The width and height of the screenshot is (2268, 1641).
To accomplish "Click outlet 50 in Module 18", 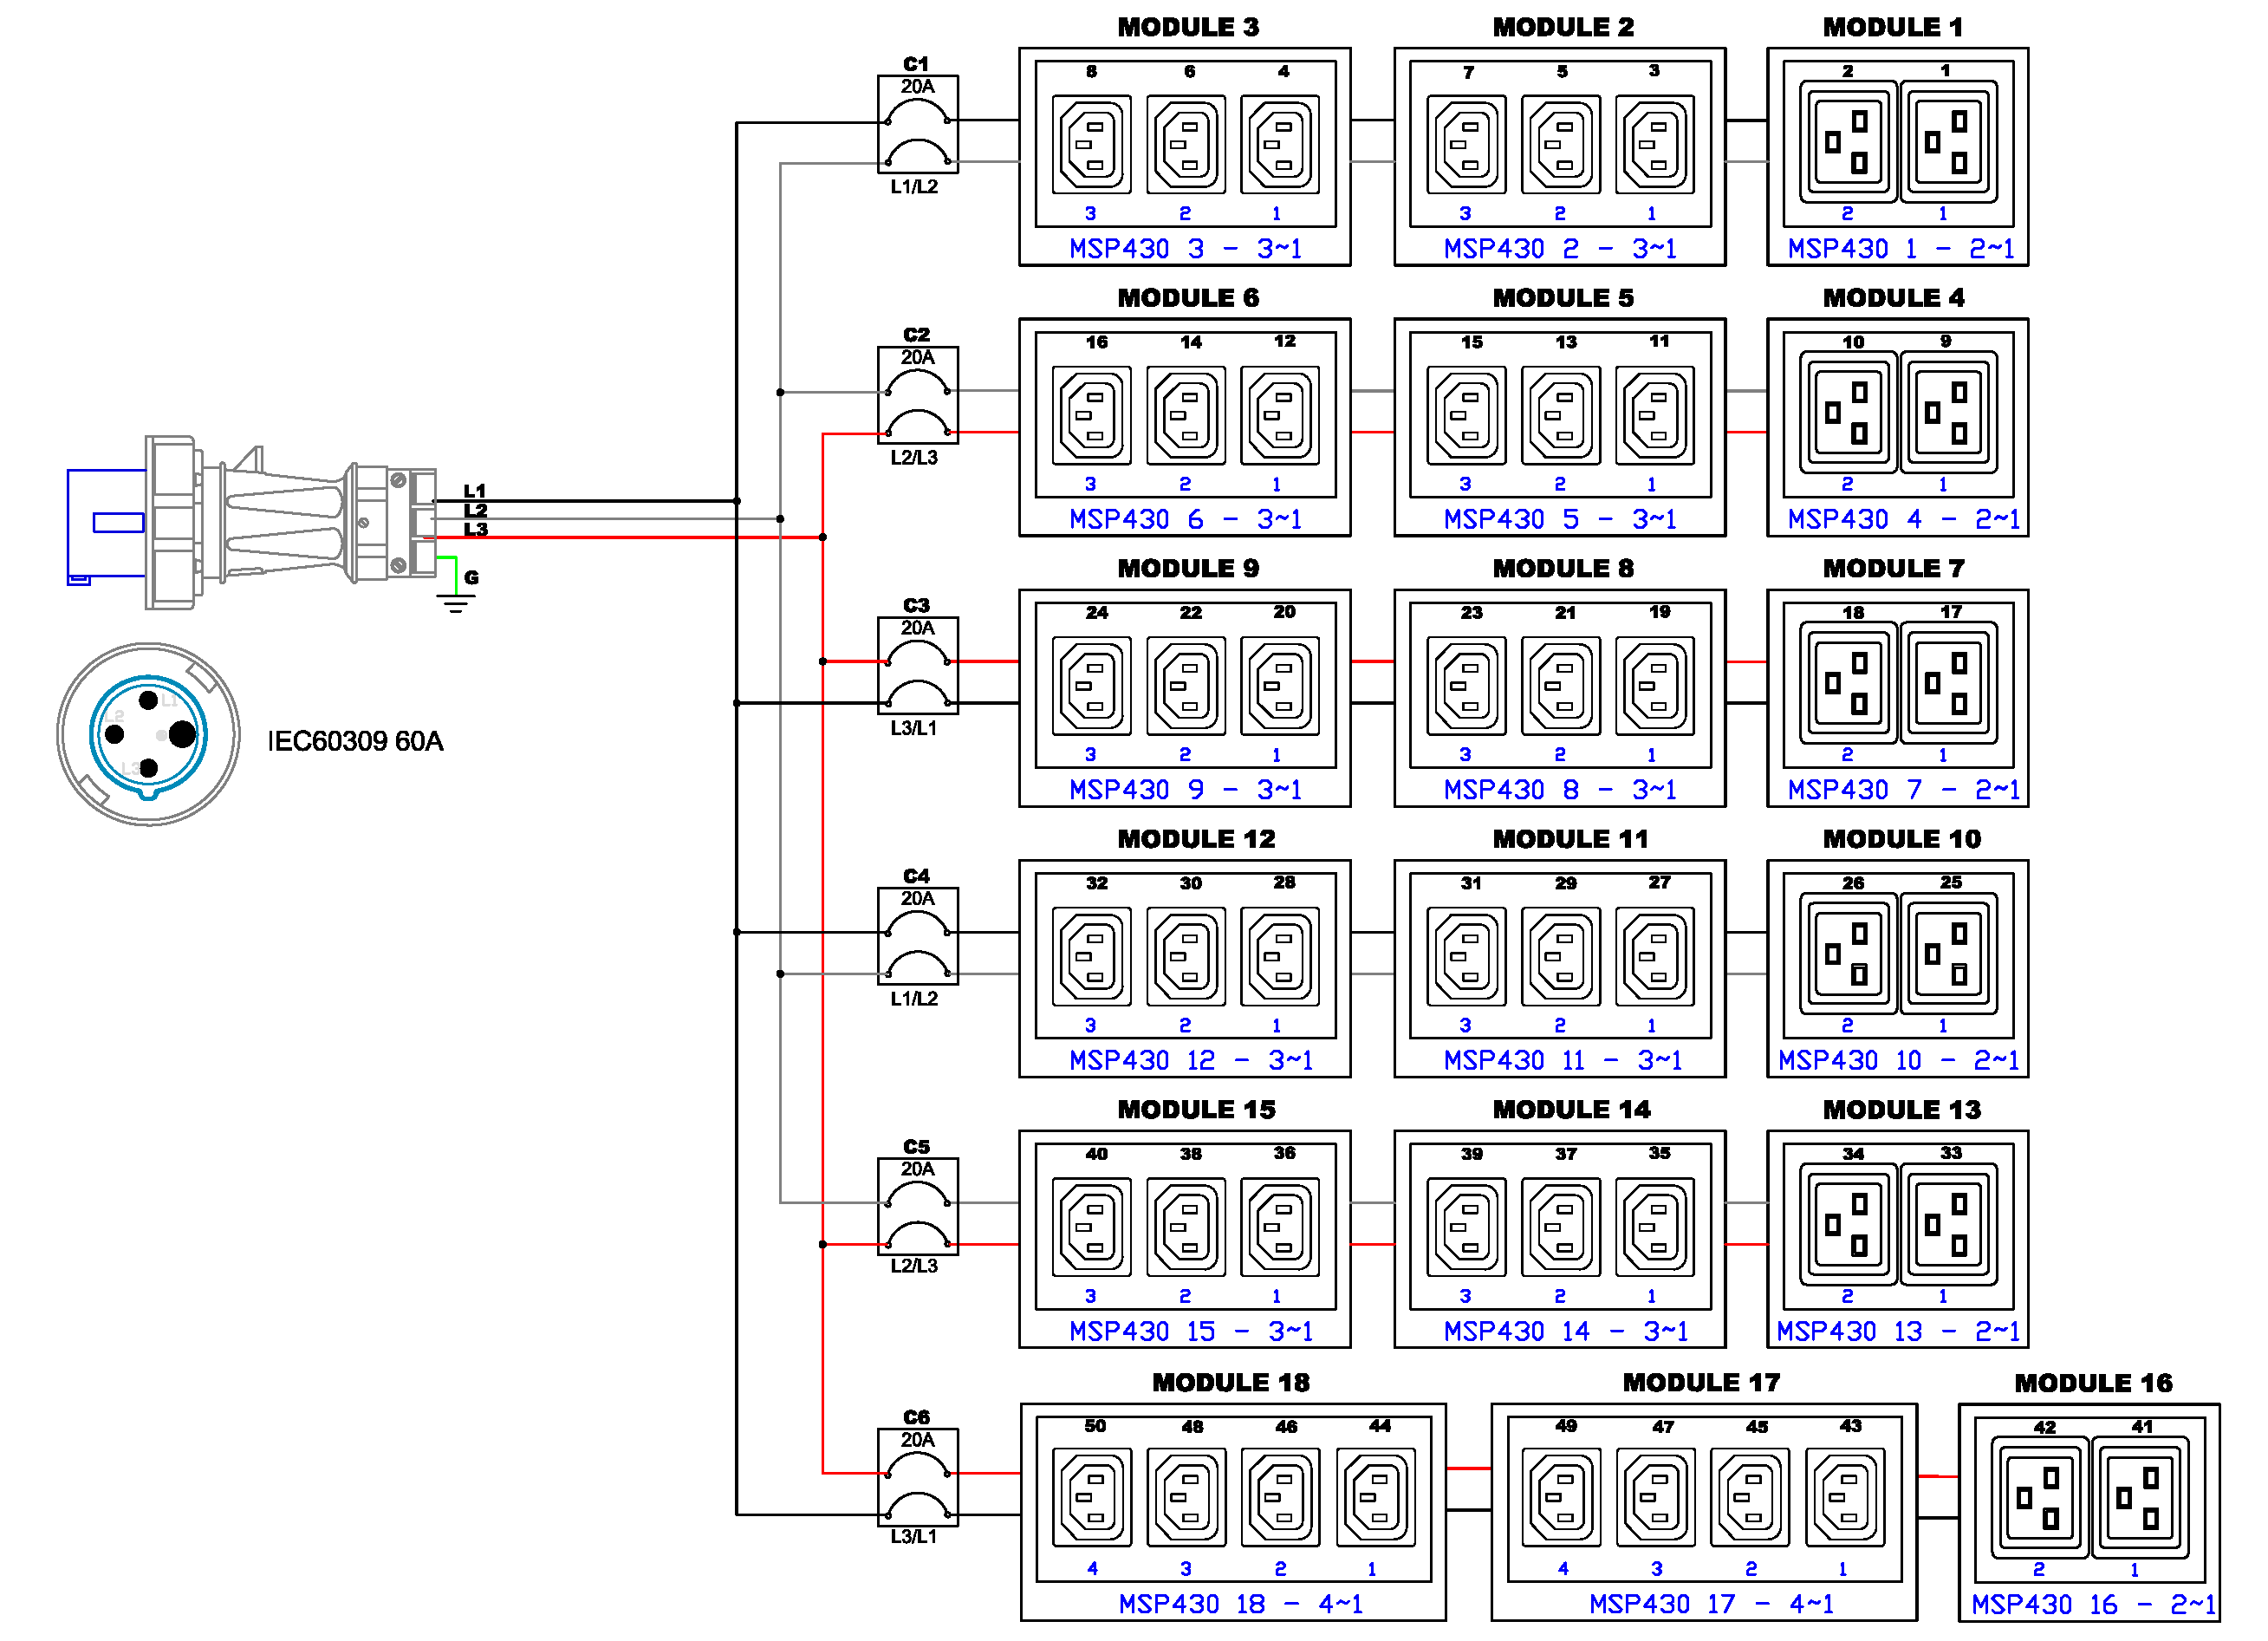I will point(1092,1497).
